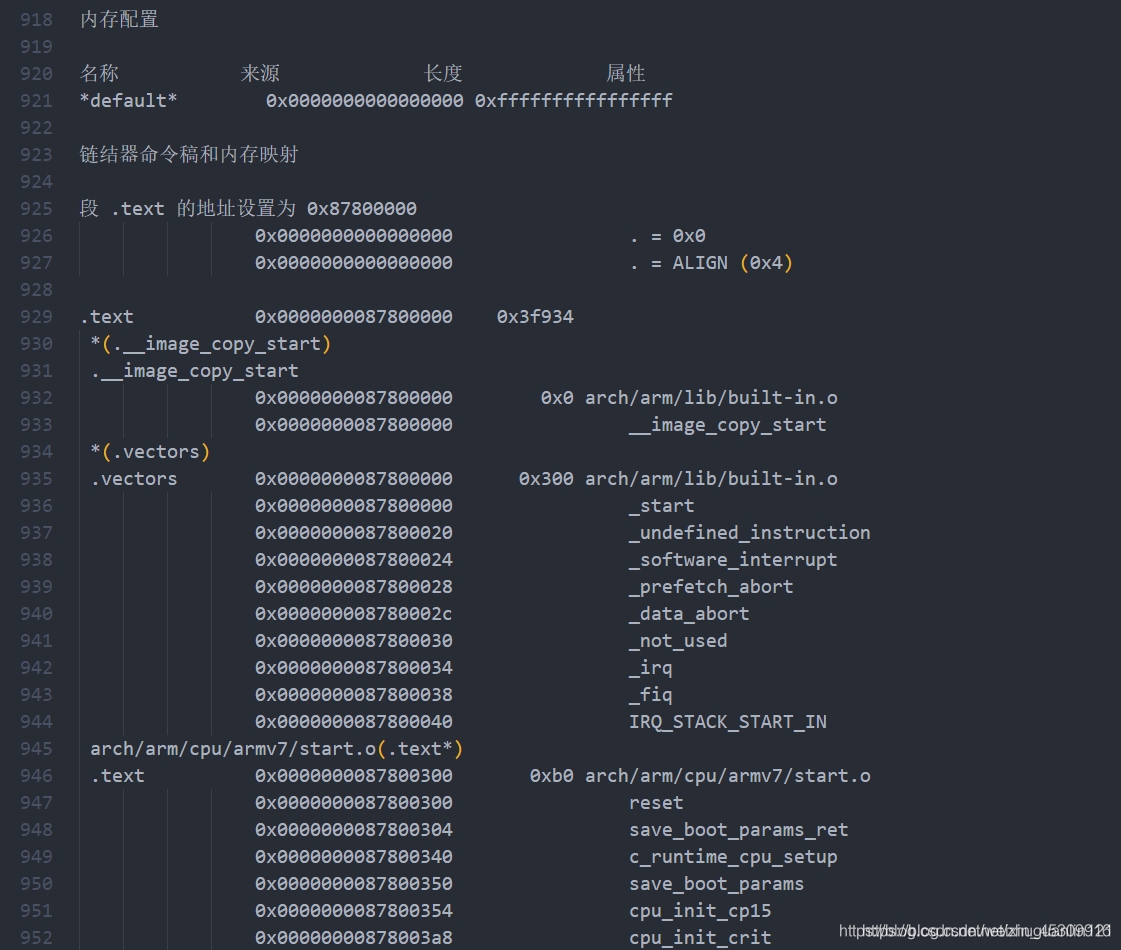The height and width of the screenshot is (950, 1121).
Task: Click line number 935 in the gutter
Action: 36,479
